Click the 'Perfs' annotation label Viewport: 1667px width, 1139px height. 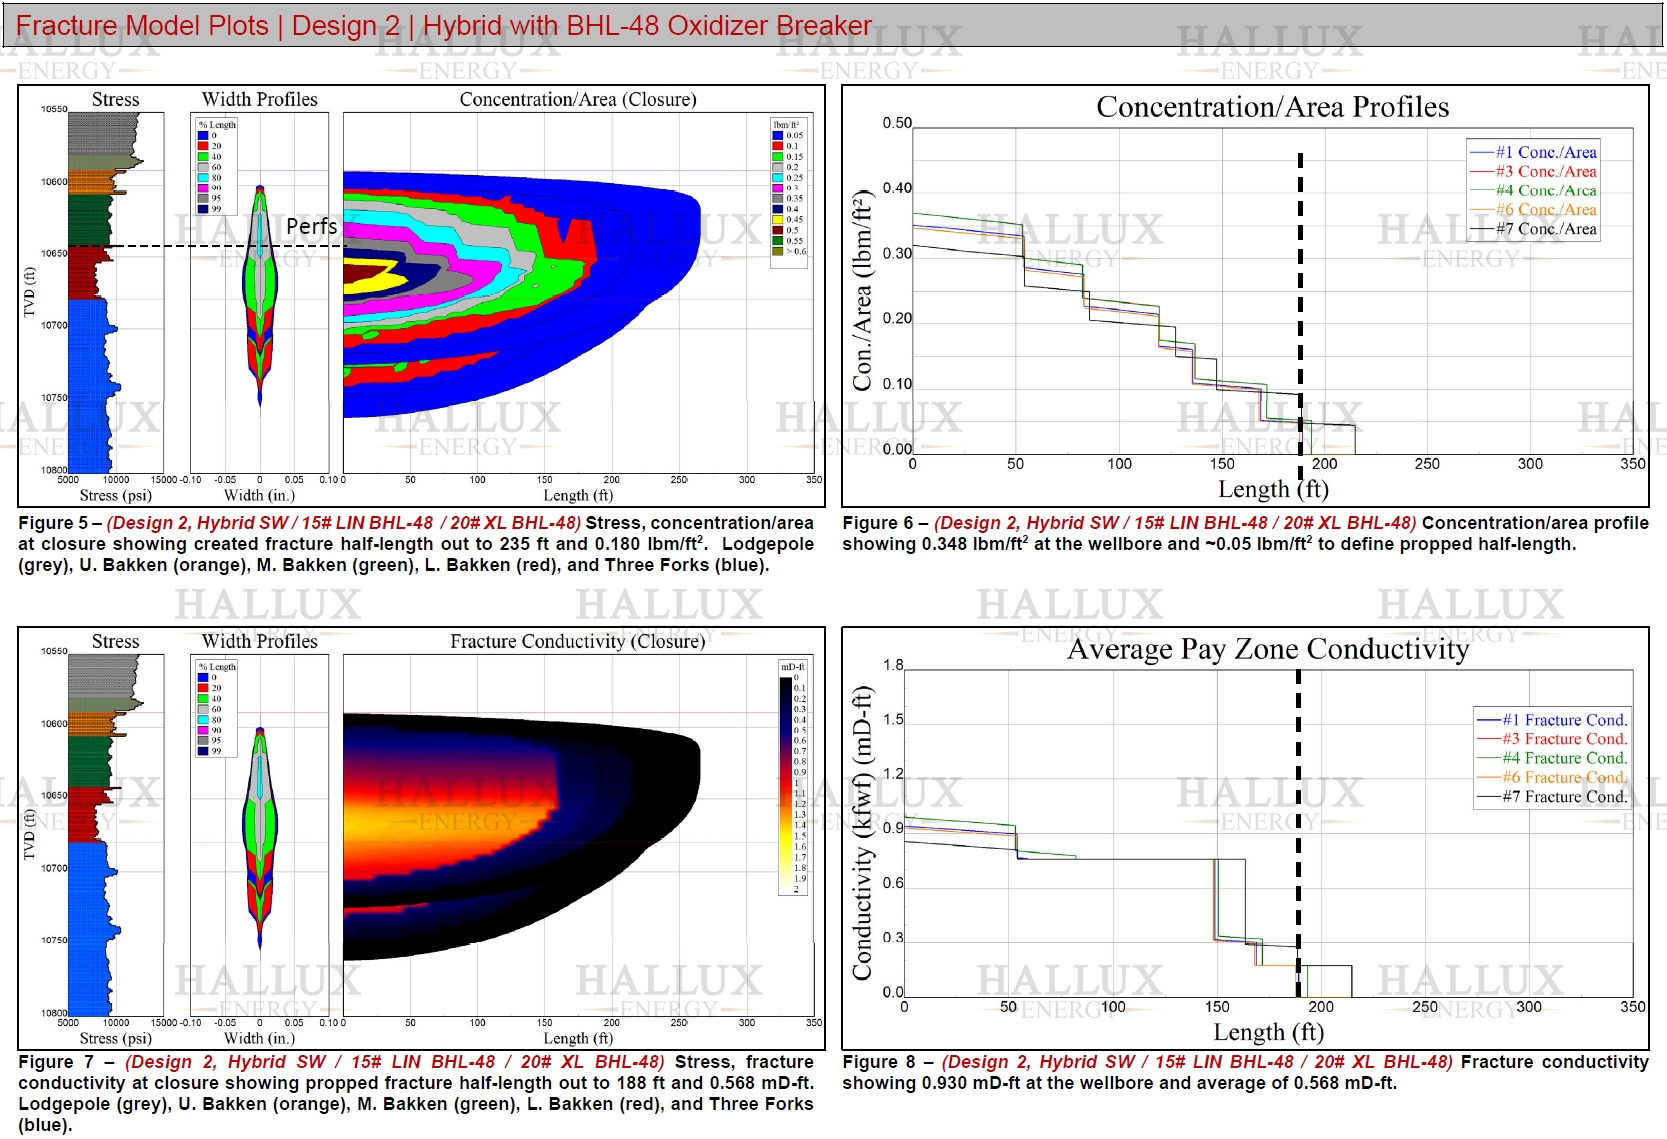(x=311, y=227)
